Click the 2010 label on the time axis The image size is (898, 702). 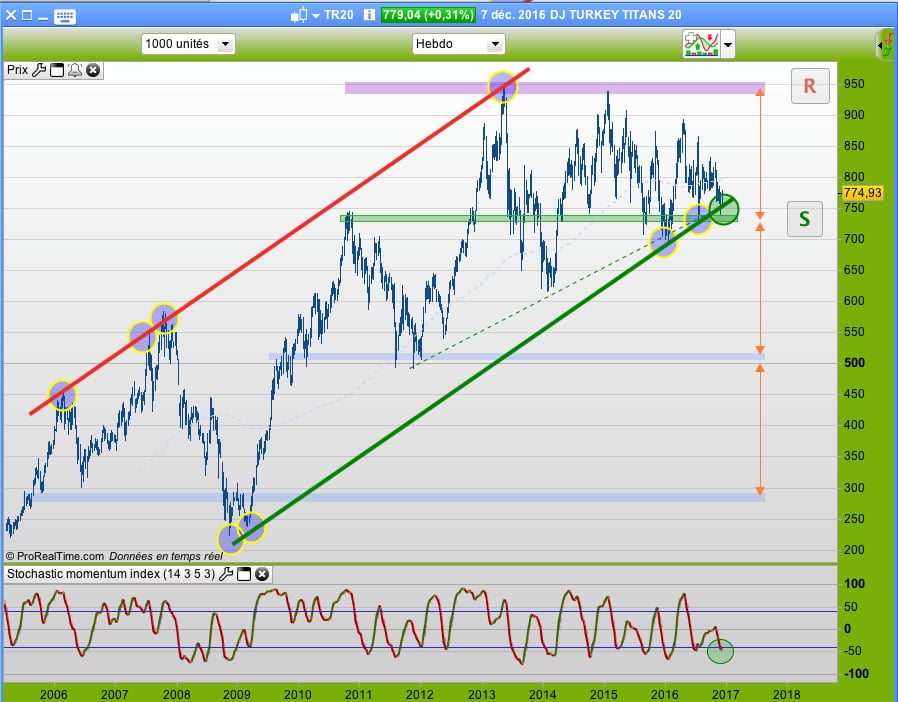(298, 695)
